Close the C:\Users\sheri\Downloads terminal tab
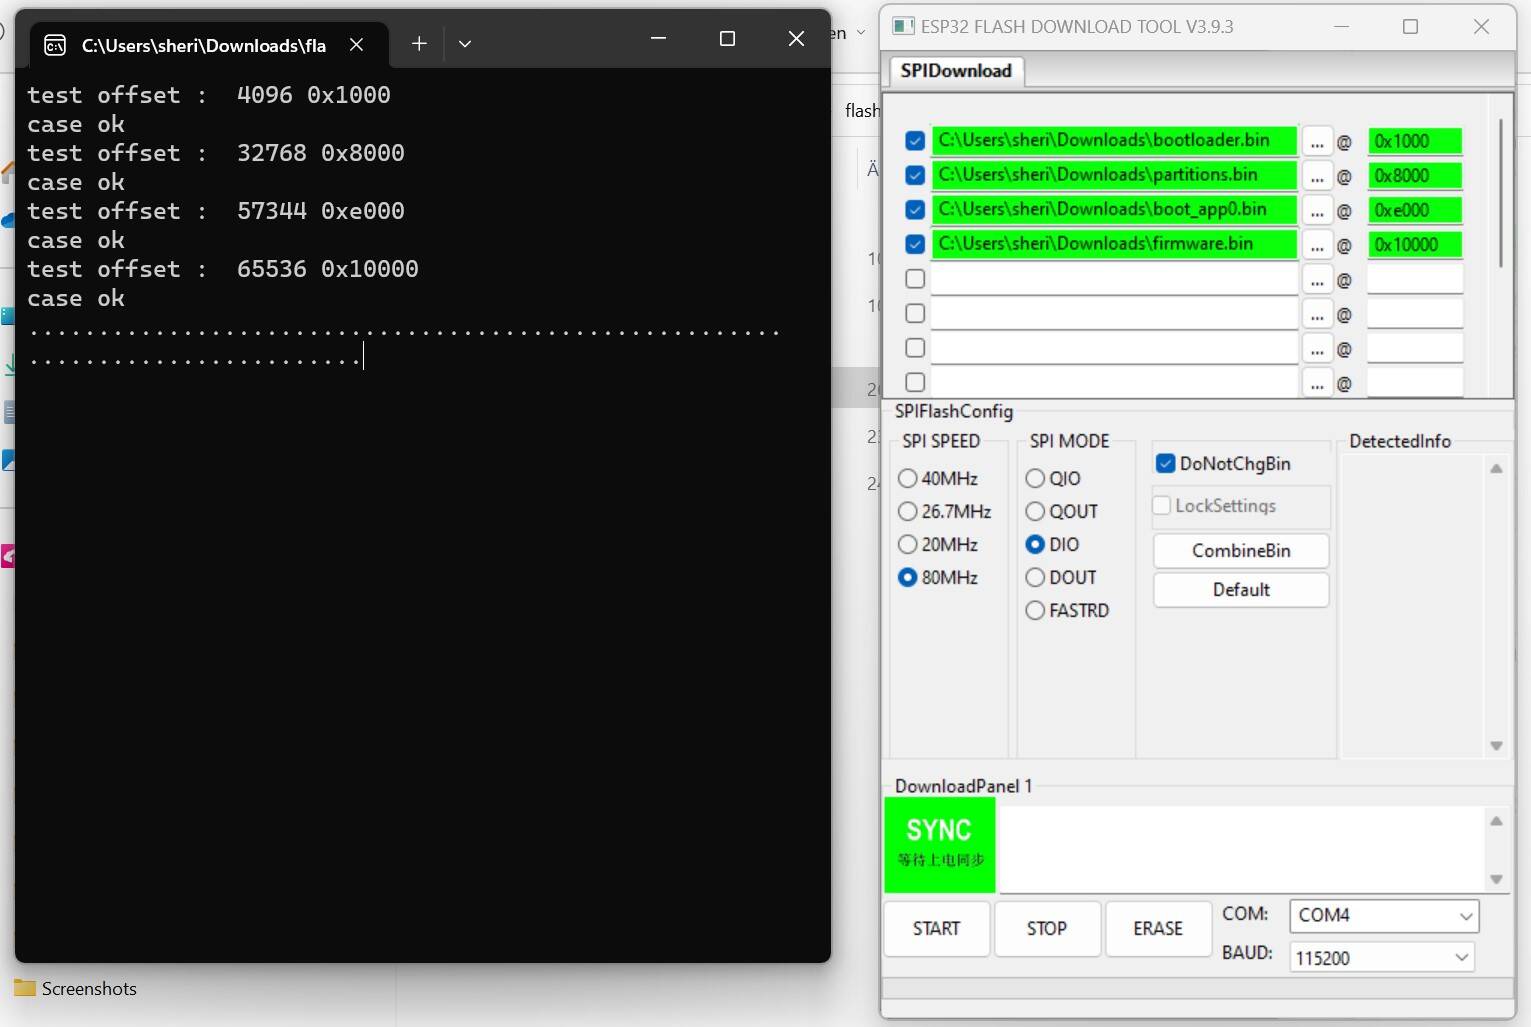Screen dimensions: 1531x1027 [x=356, y=44]
